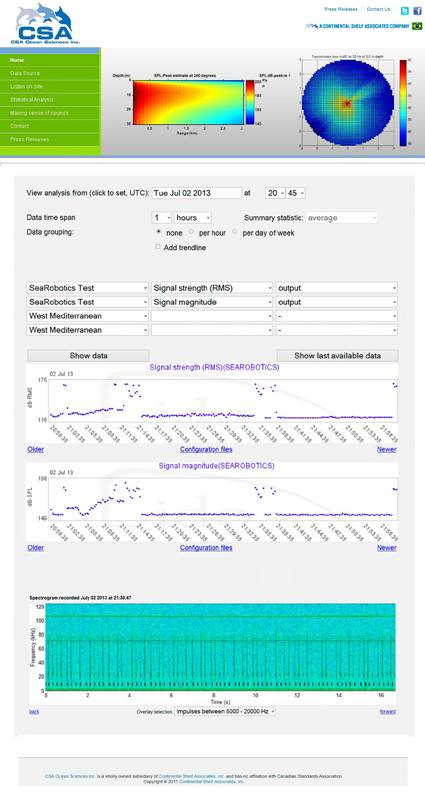Open the Home menu item
This screenshot has height=794, width=425.
[x=50, y=60]
